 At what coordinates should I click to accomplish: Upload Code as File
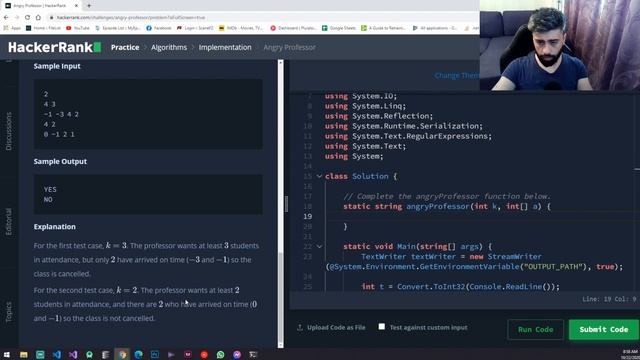click(x=331, y=327)
